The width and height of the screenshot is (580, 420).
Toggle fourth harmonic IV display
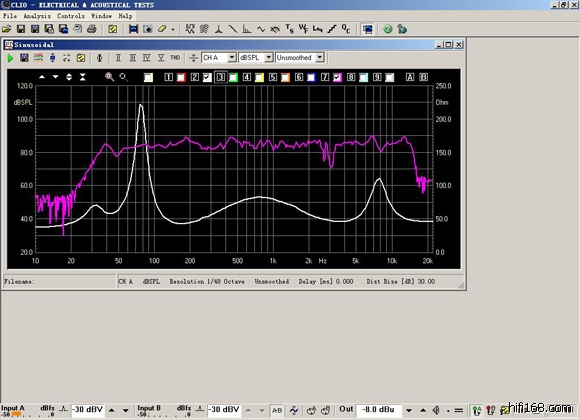(x=146, y=58)
